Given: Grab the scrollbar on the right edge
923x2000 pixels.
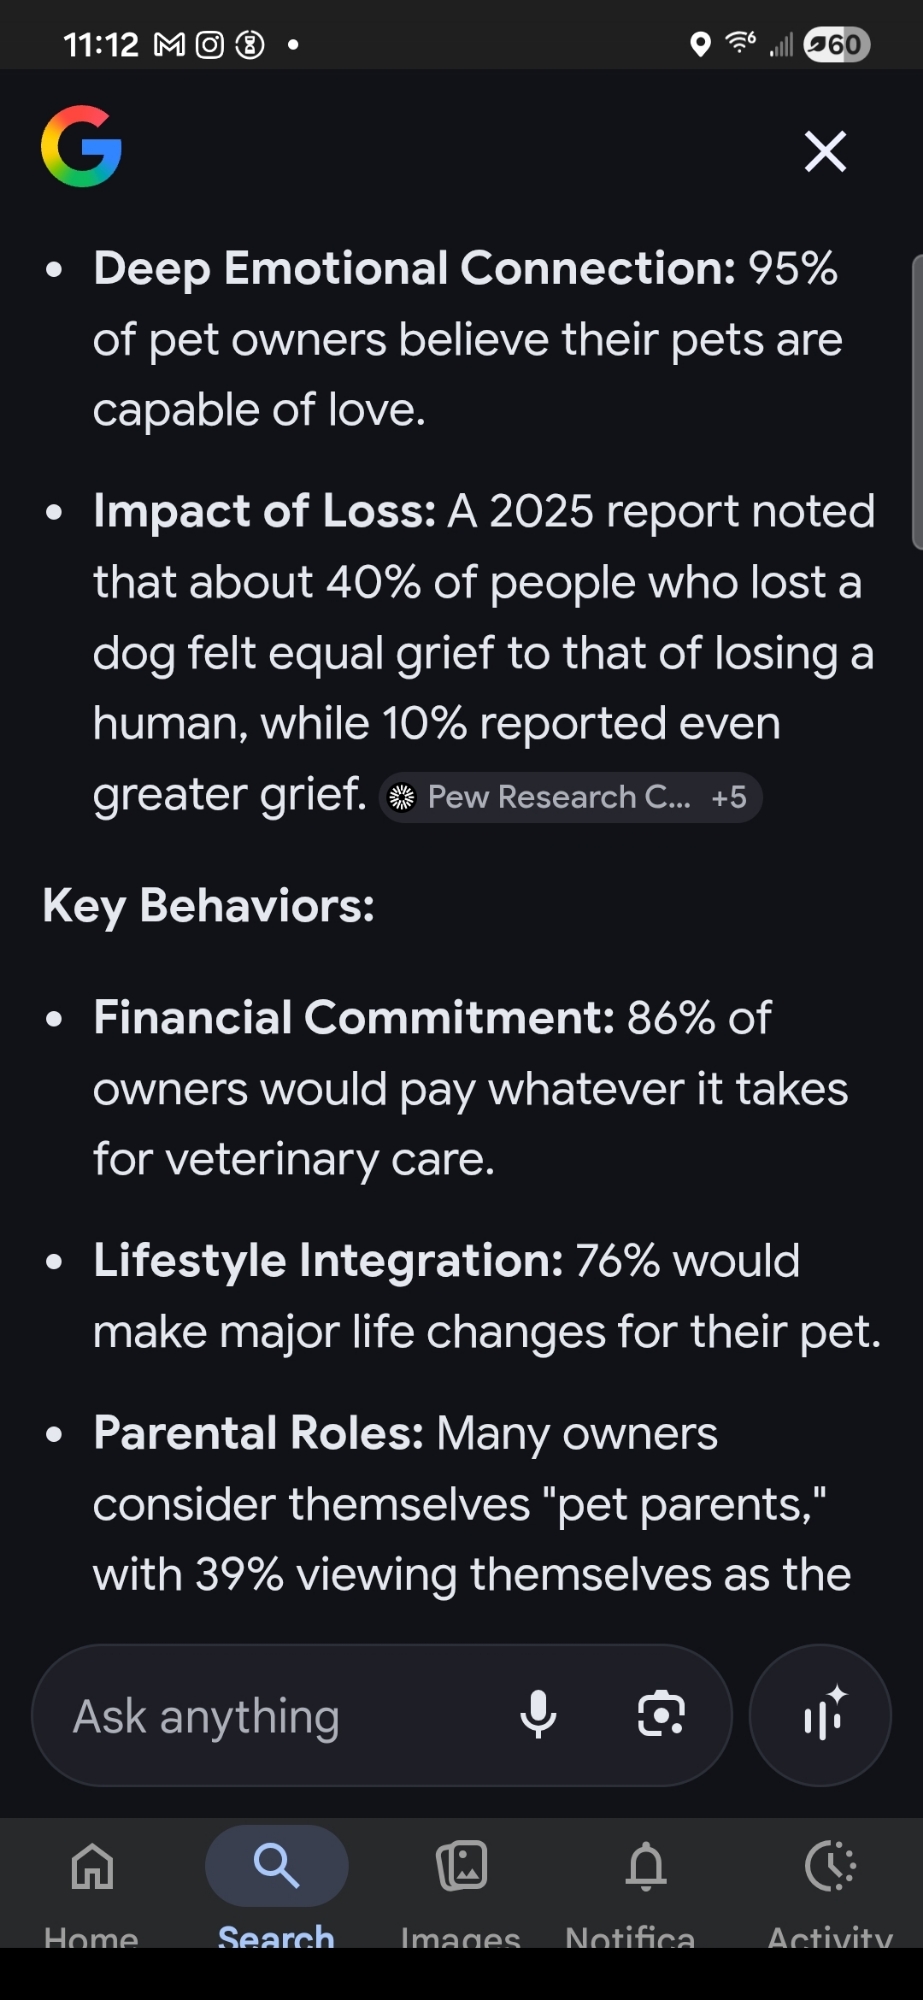Looking at the screenshot, I should click(x=917, y=402).
